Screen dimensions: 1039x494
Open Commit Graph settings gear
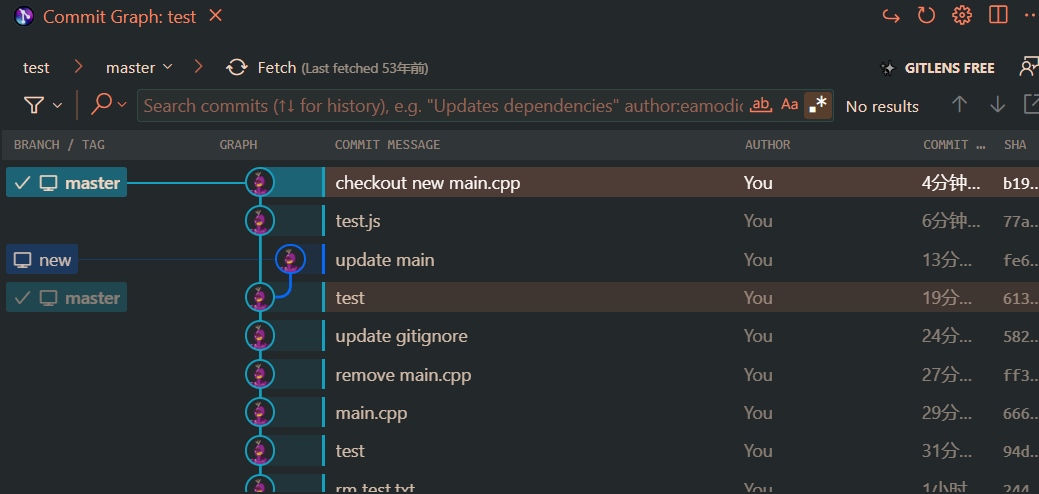[x=962, y=15]
